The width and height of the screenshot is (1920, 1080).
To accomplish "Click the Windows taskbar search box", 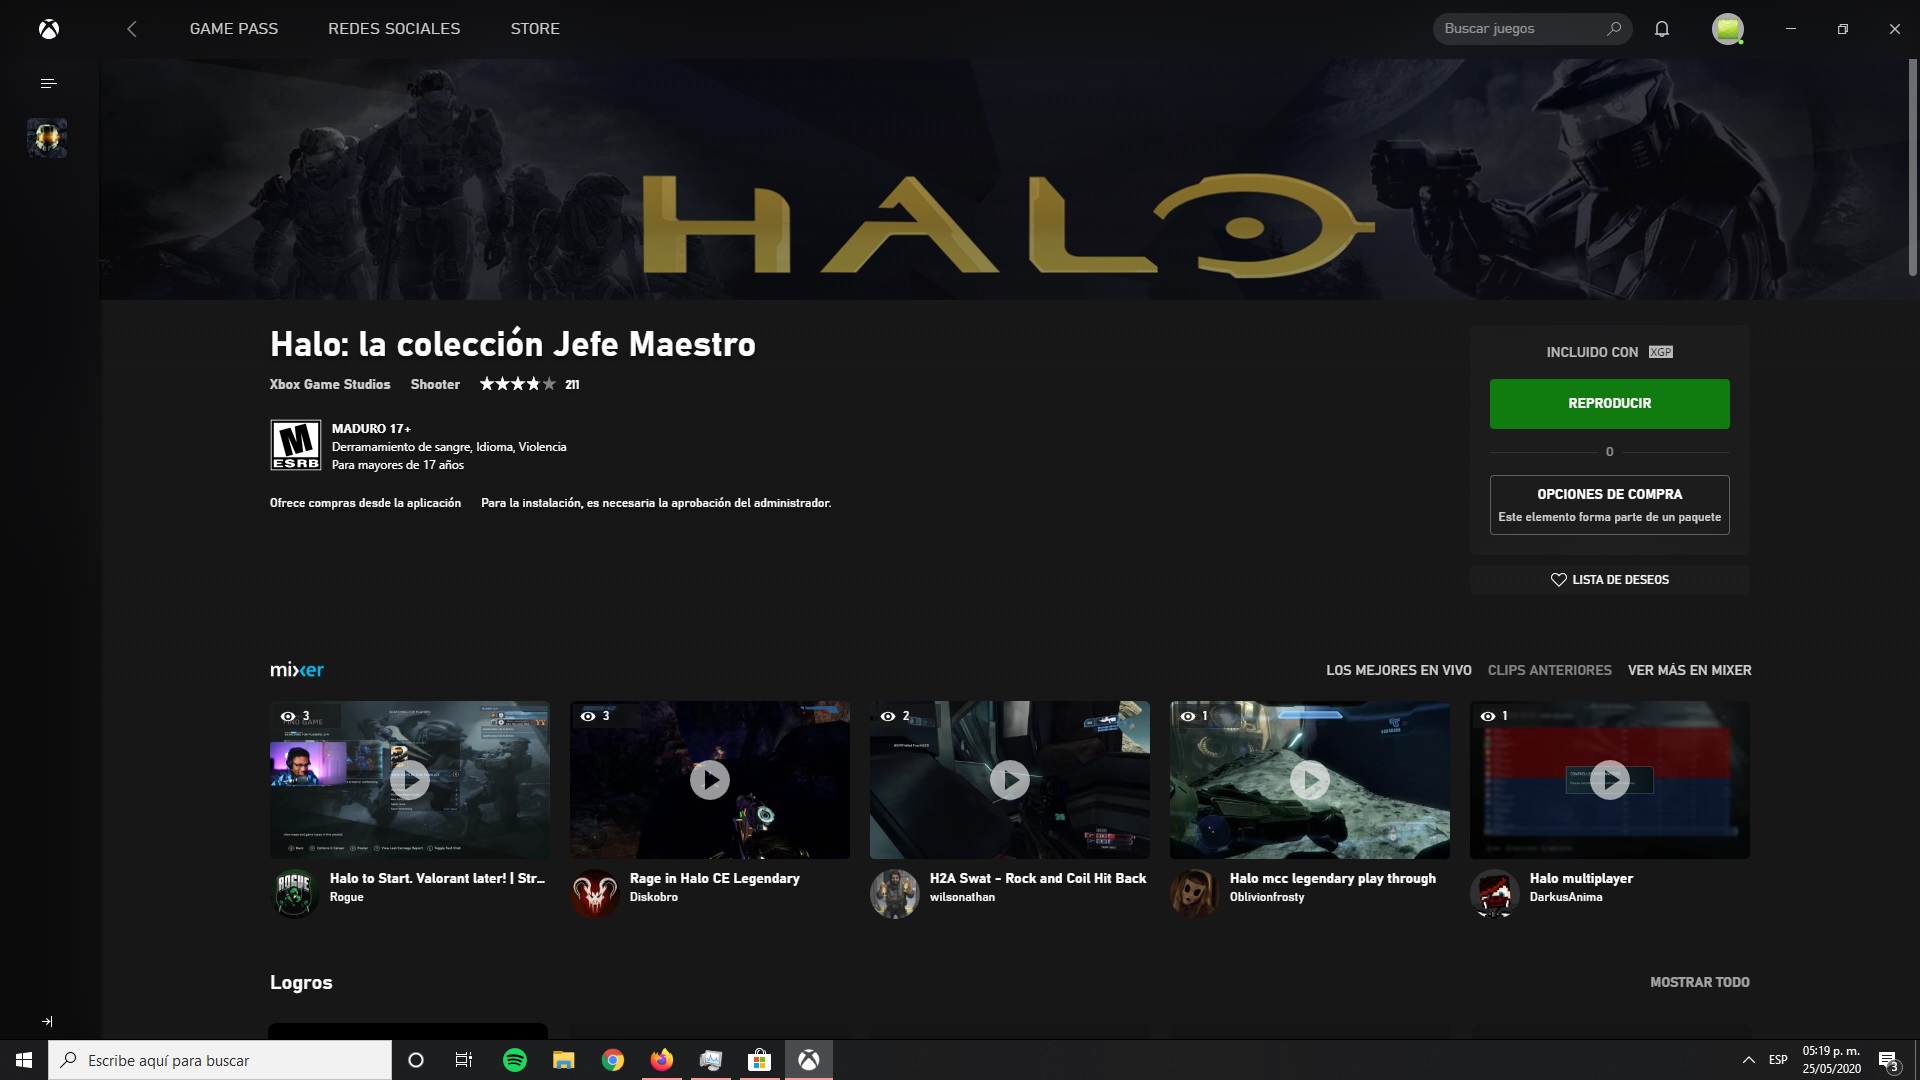I will 220,1060.
